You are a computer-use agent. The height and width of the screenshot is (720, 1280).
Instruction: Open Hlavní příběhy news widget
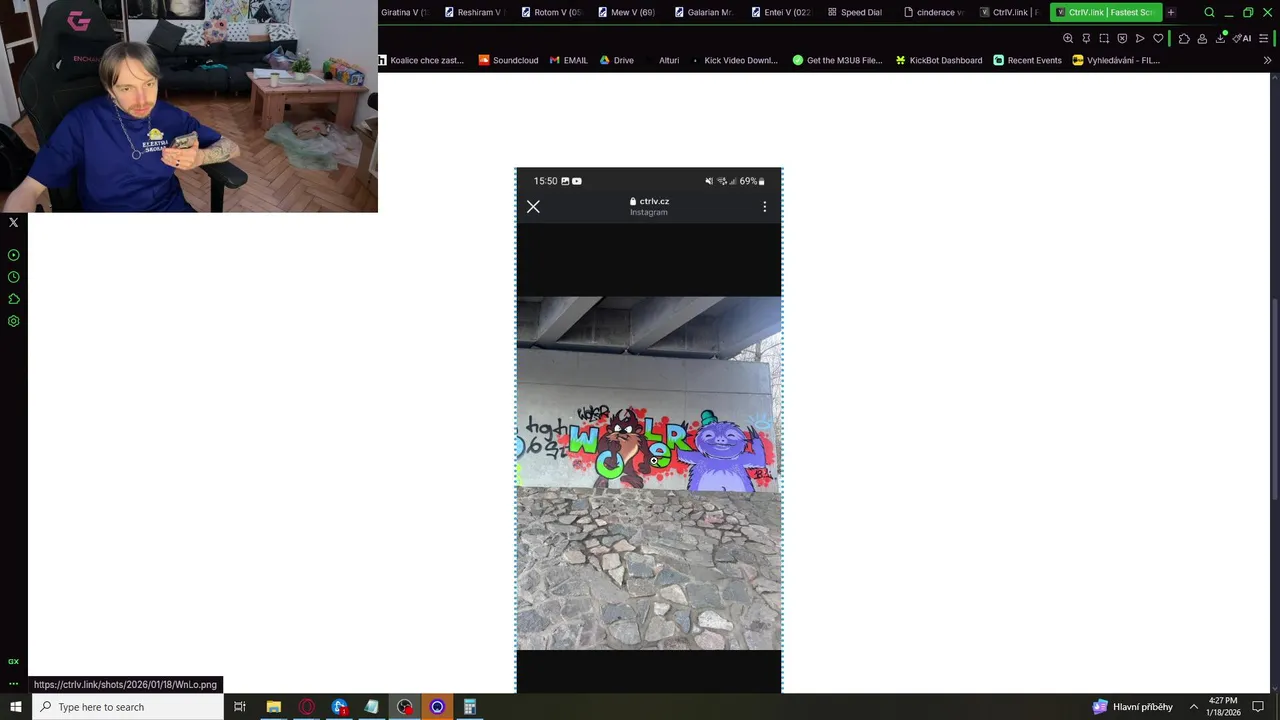click(x=1133, y=707)
